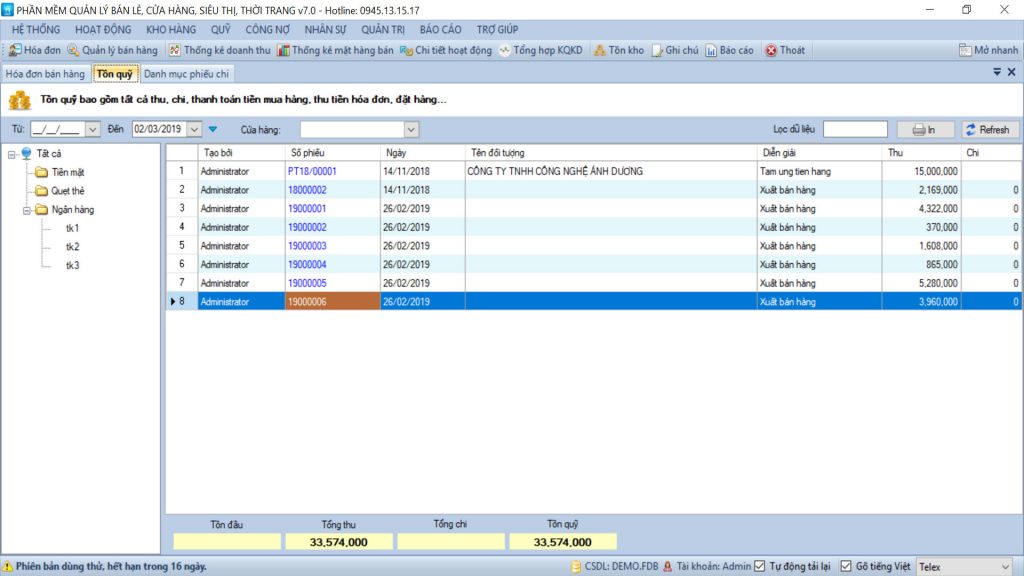Switch to Danh mục phiếu chi tab
This screenshot has height=576, width=1024.
pyautogui.click(x=186, y=73)
